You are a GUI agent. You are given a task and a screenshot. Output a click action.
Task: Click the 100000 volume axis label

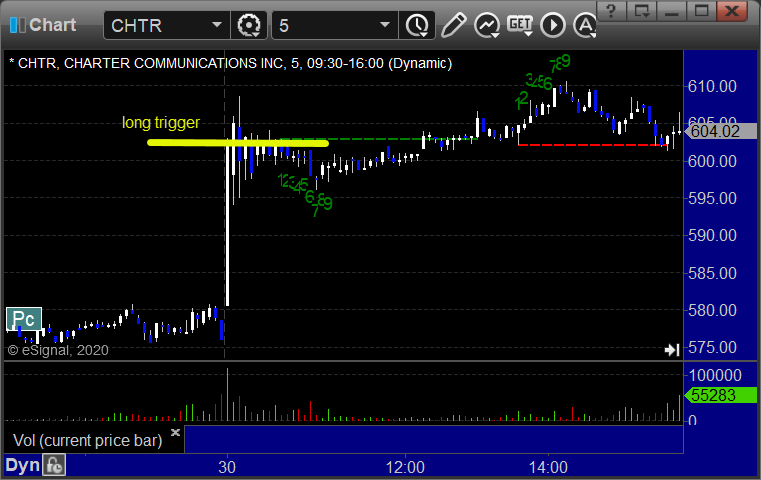[x=715, y=375]
